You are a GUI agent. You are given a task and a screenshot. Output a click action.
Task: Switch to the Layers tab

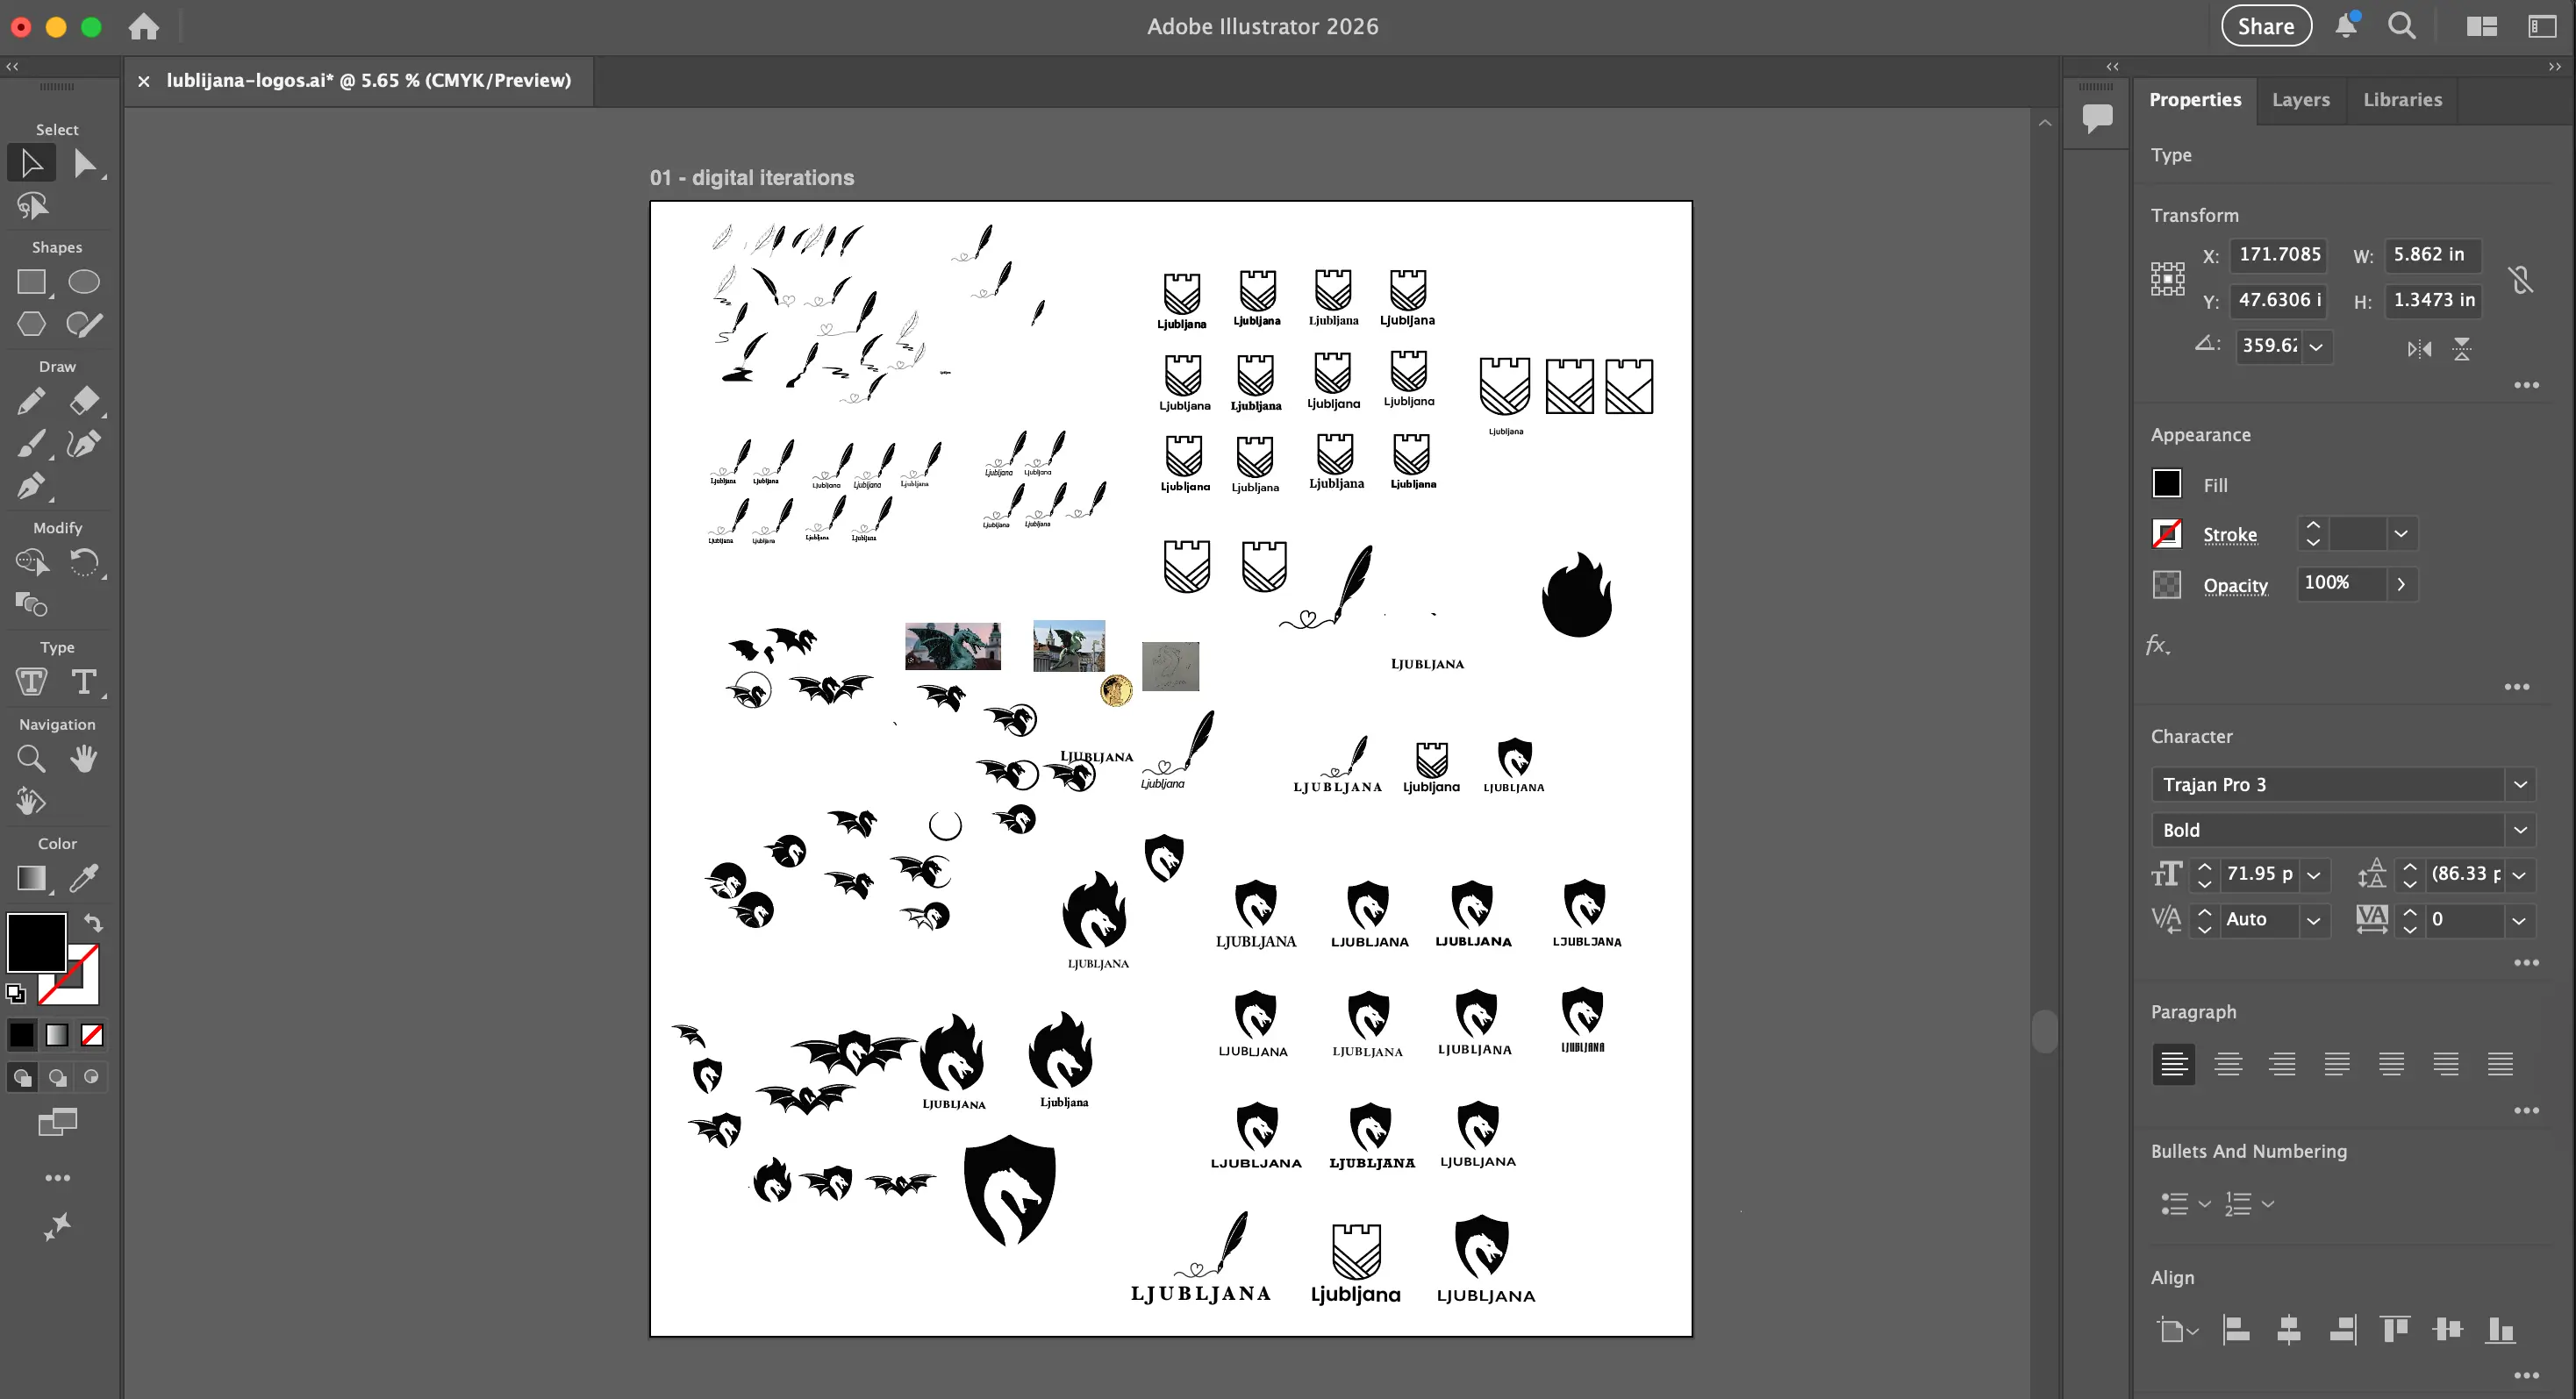2300,100
